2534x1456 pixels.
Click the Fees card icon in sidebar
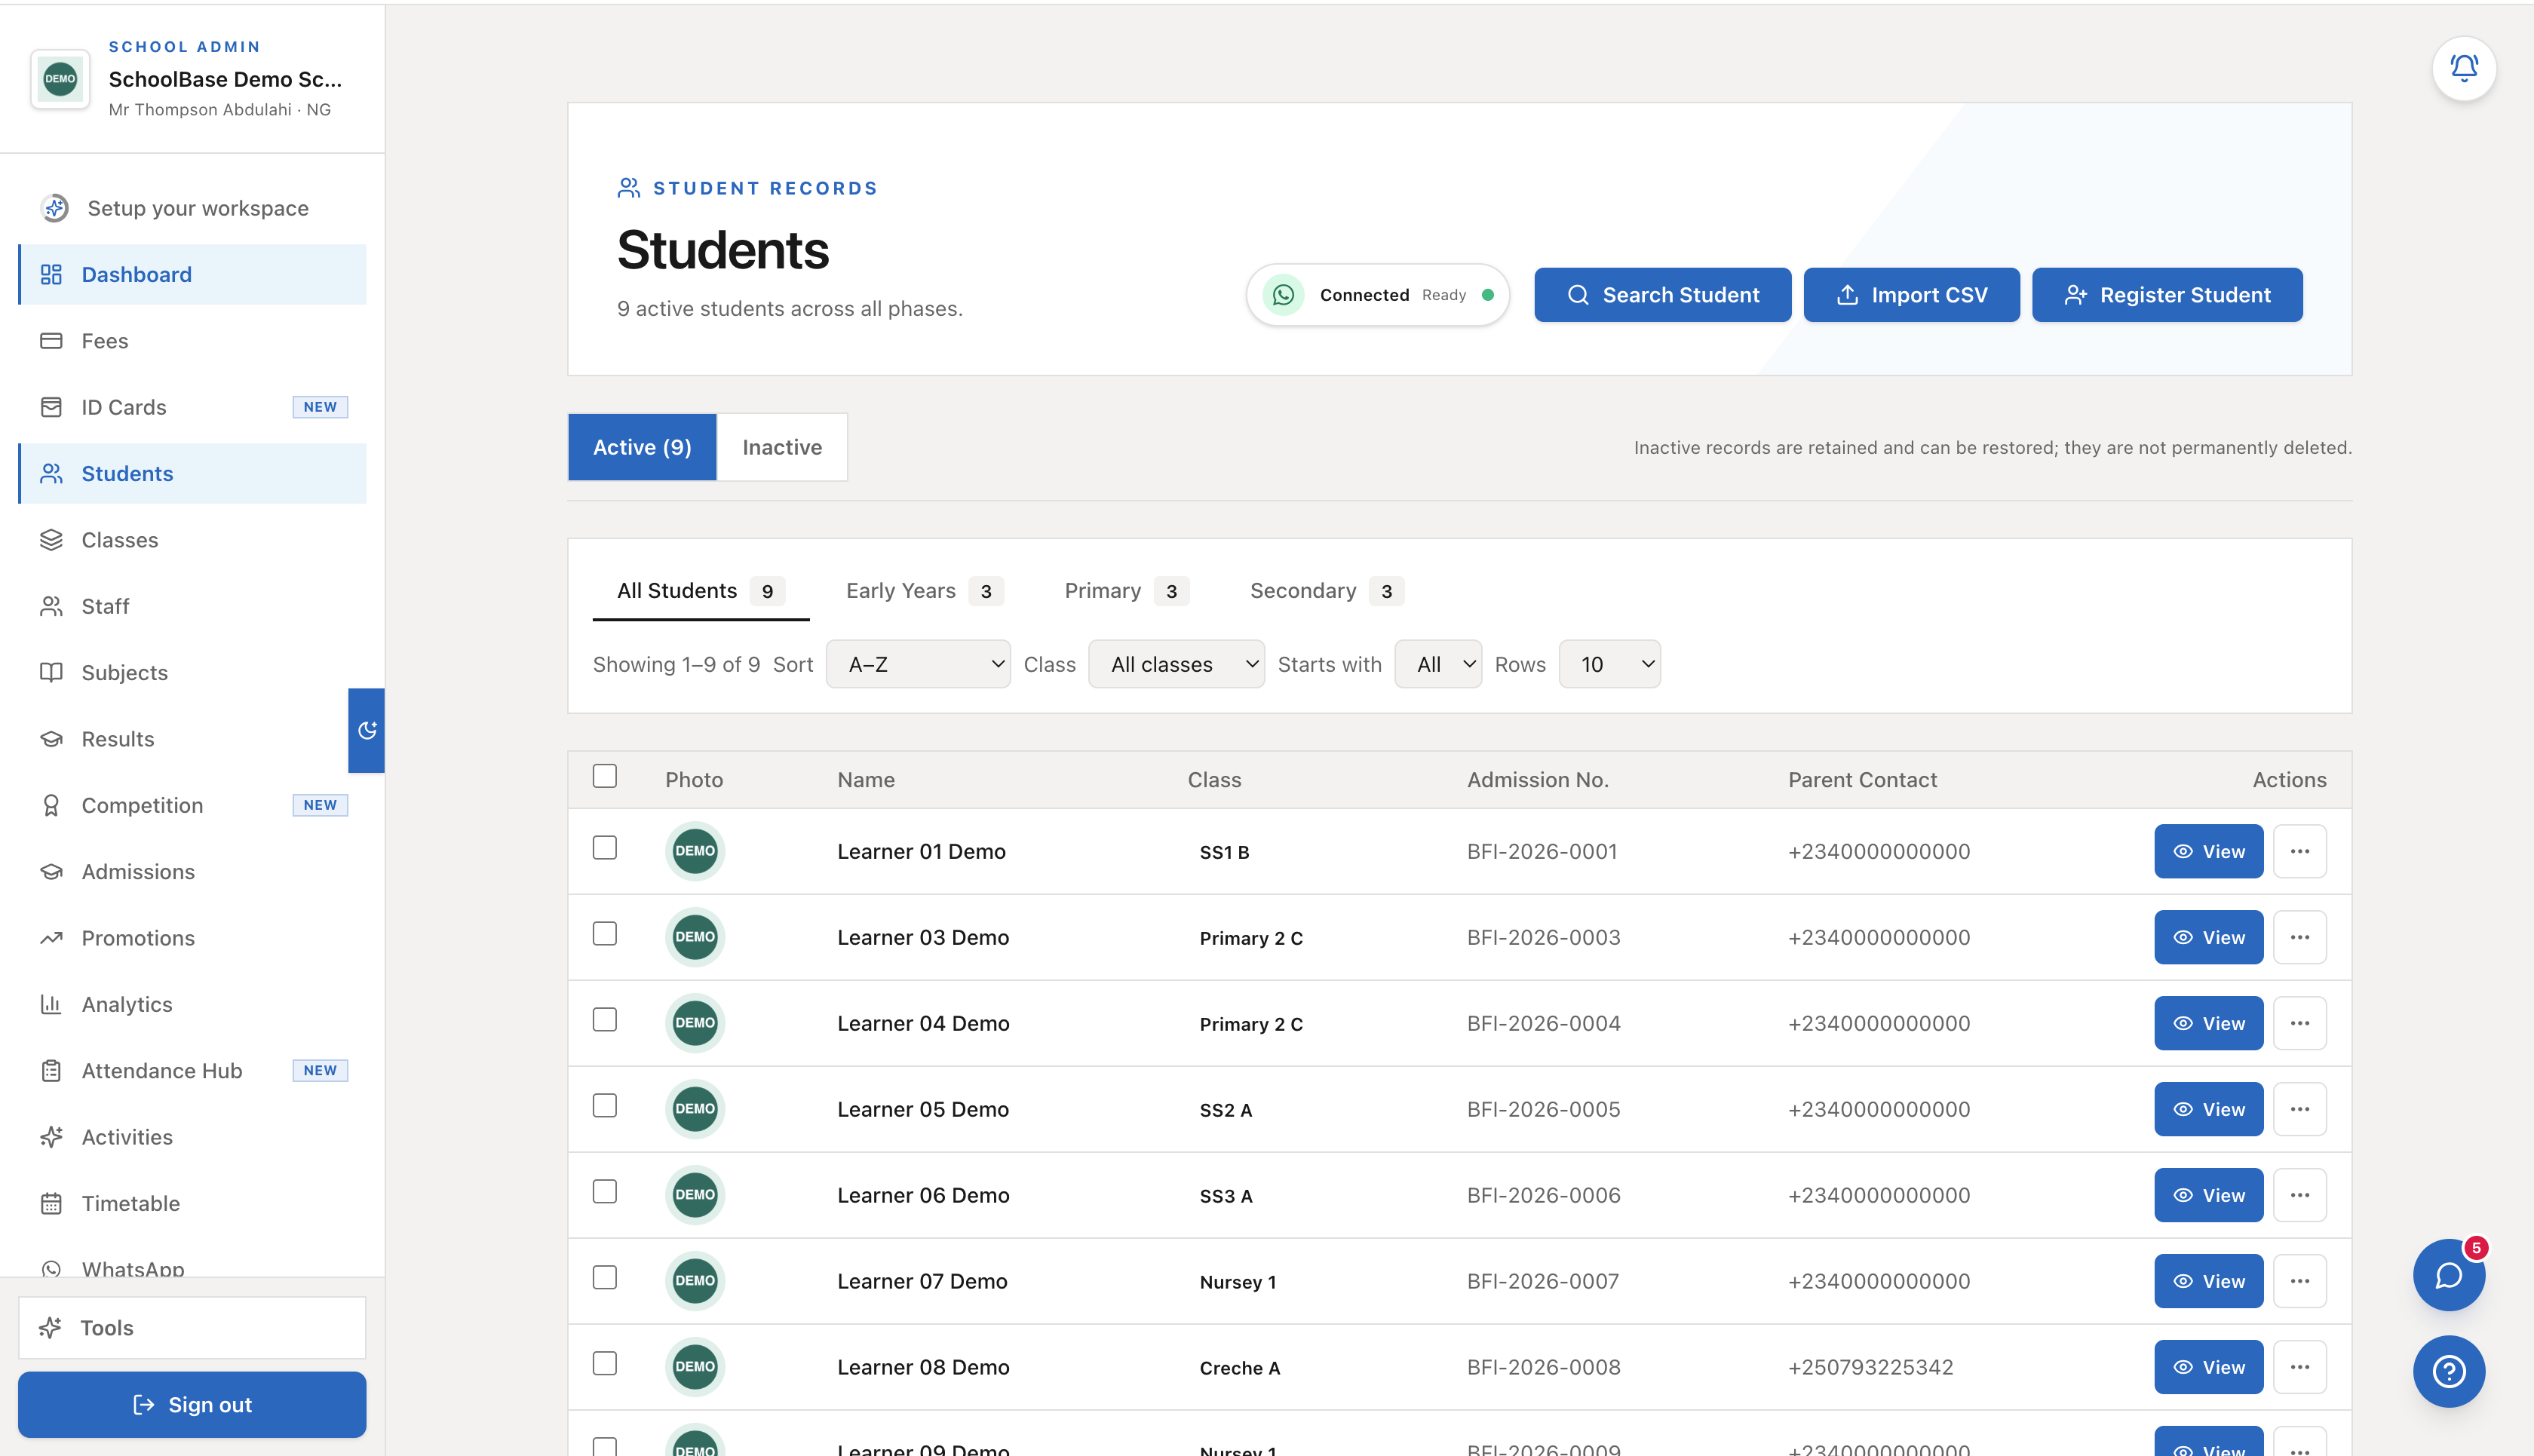pos(51,341)
